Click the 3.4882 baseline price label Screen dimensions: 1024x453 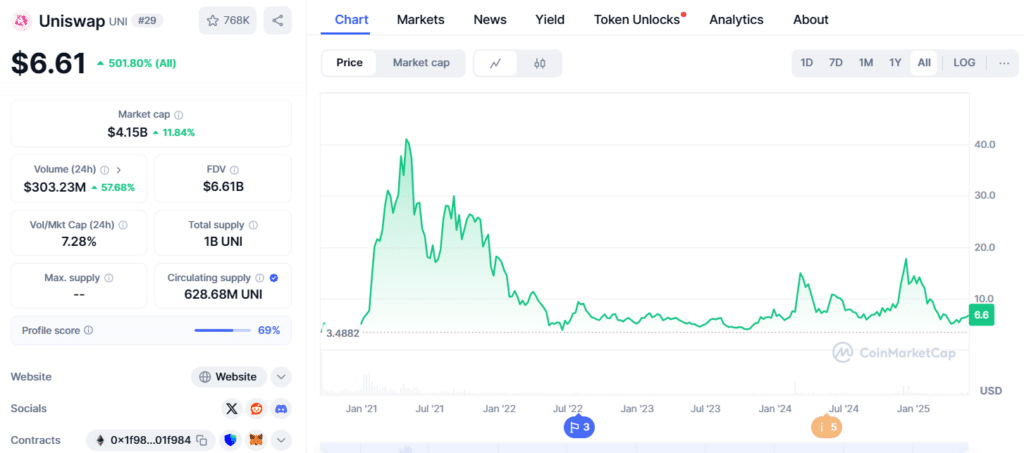(343, 333)
